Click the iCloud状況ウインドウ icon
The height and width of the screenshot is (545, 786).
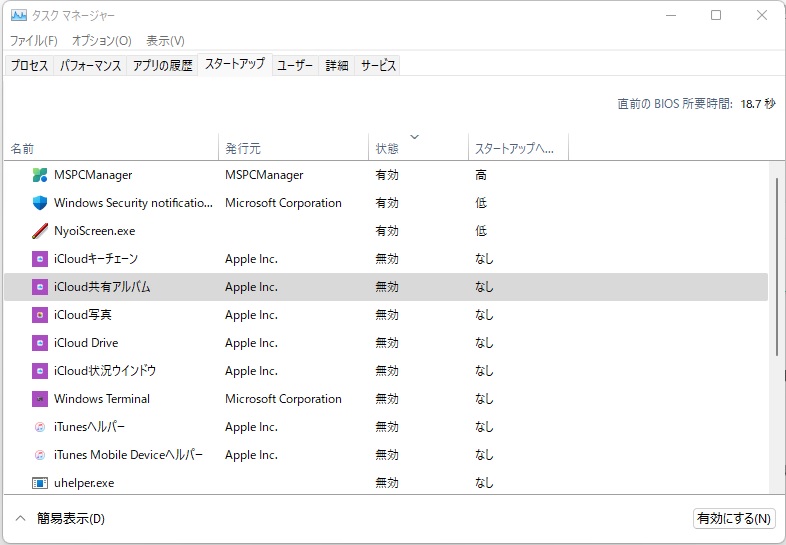point(40,371)
